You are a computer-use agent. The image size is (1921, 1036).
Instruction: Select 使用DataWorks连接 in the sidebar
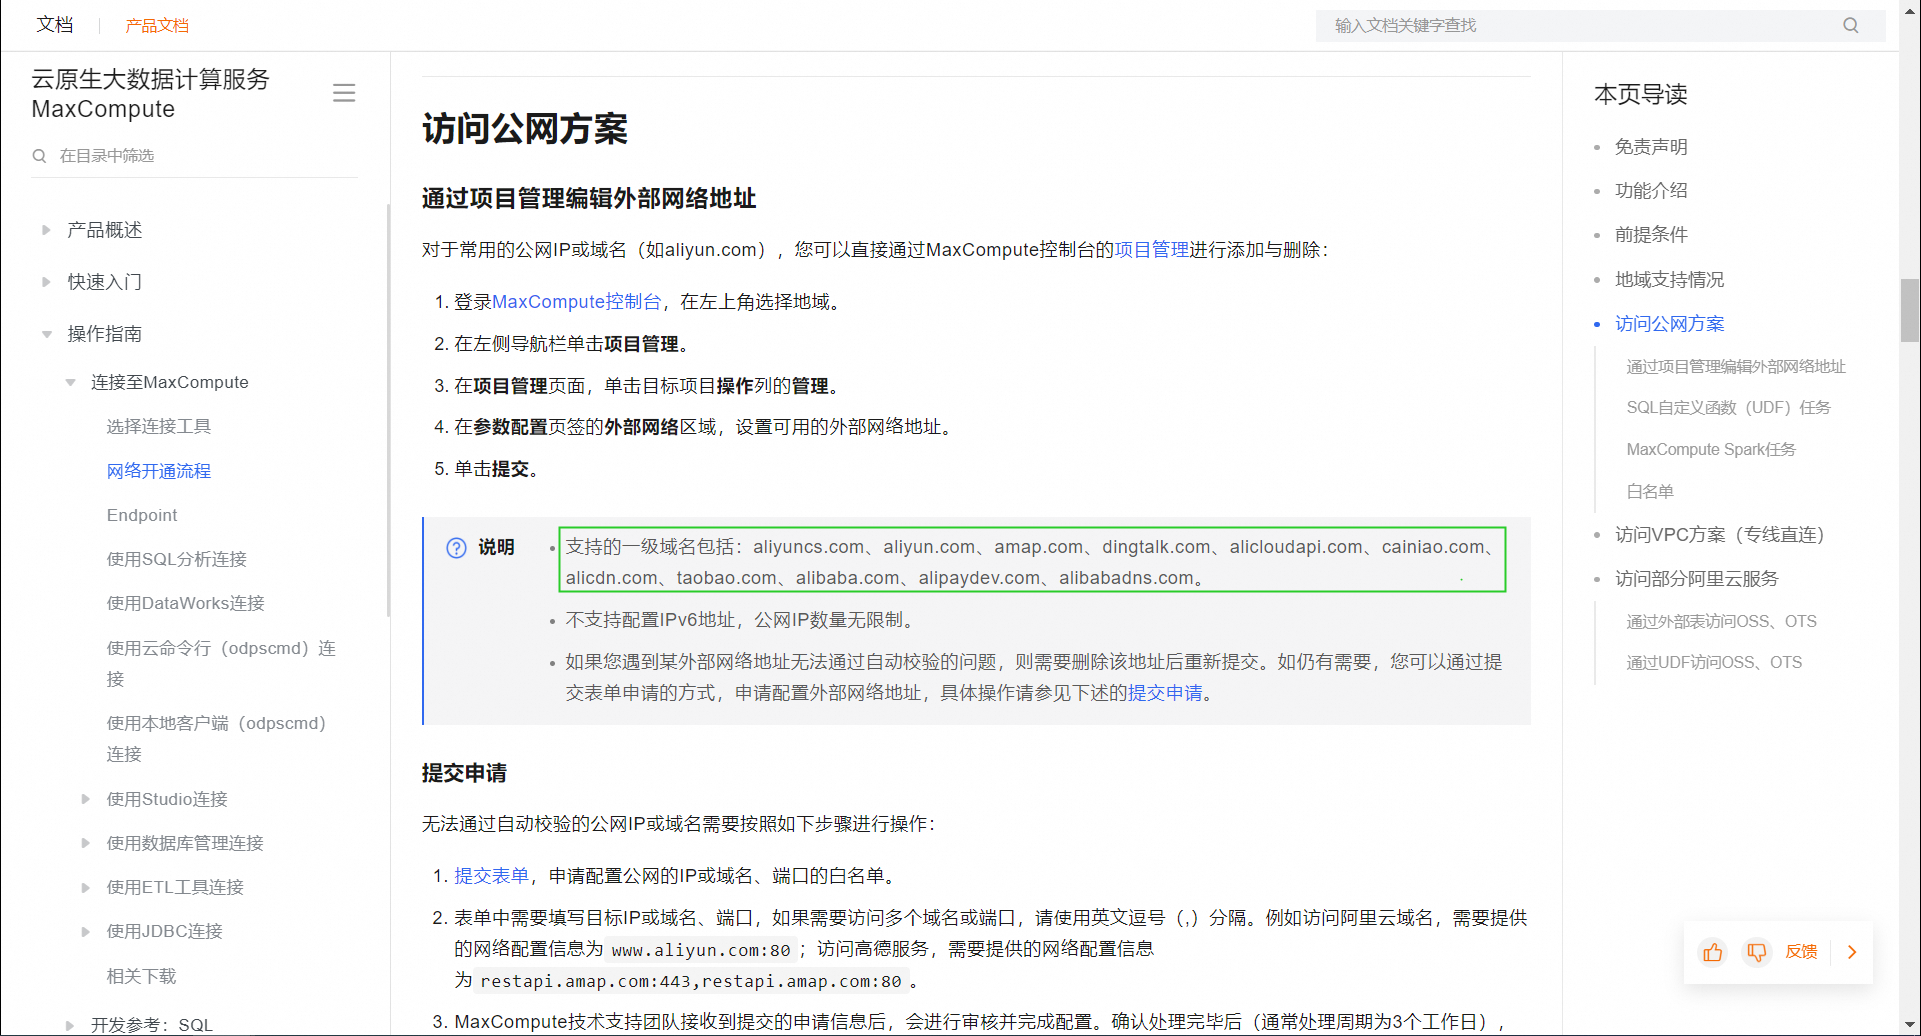[186, 603]
